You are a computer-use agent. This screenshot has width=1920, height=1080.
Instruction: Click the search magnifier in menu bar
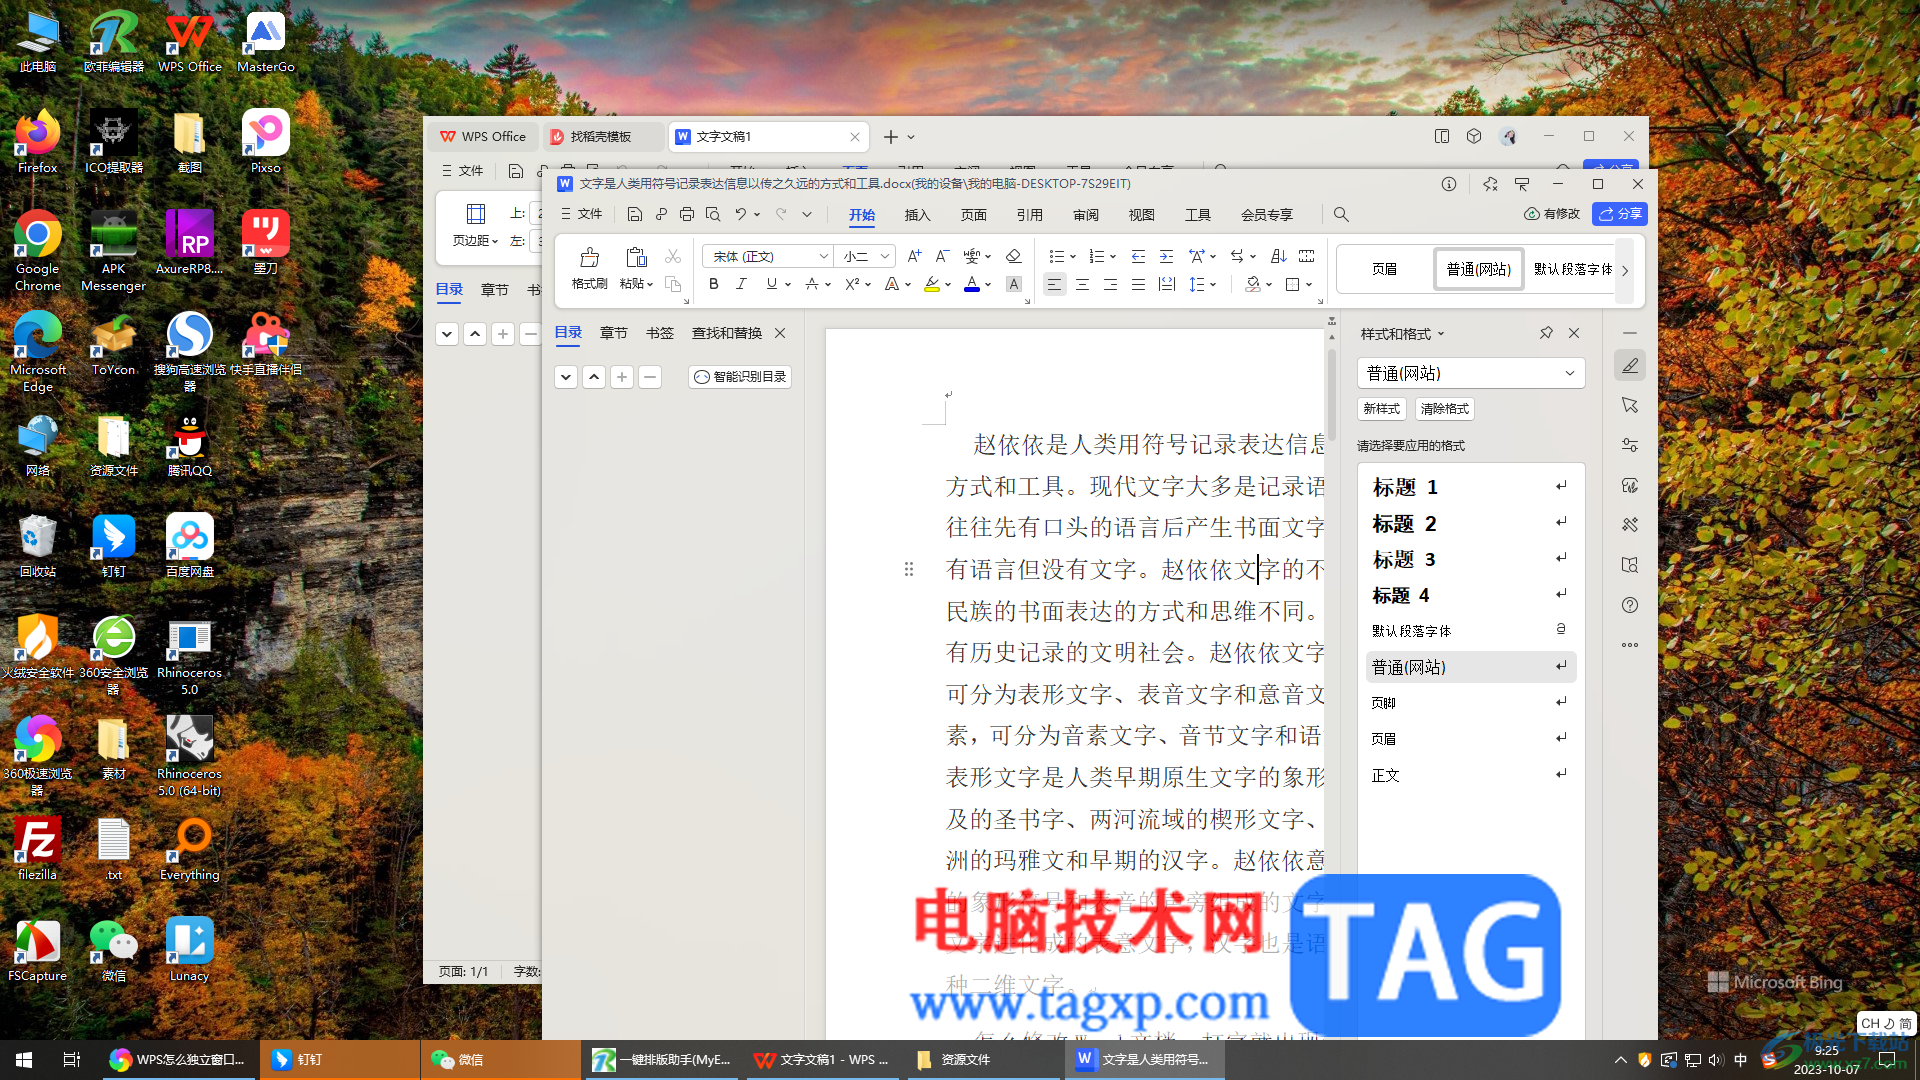coord(1341,214)
